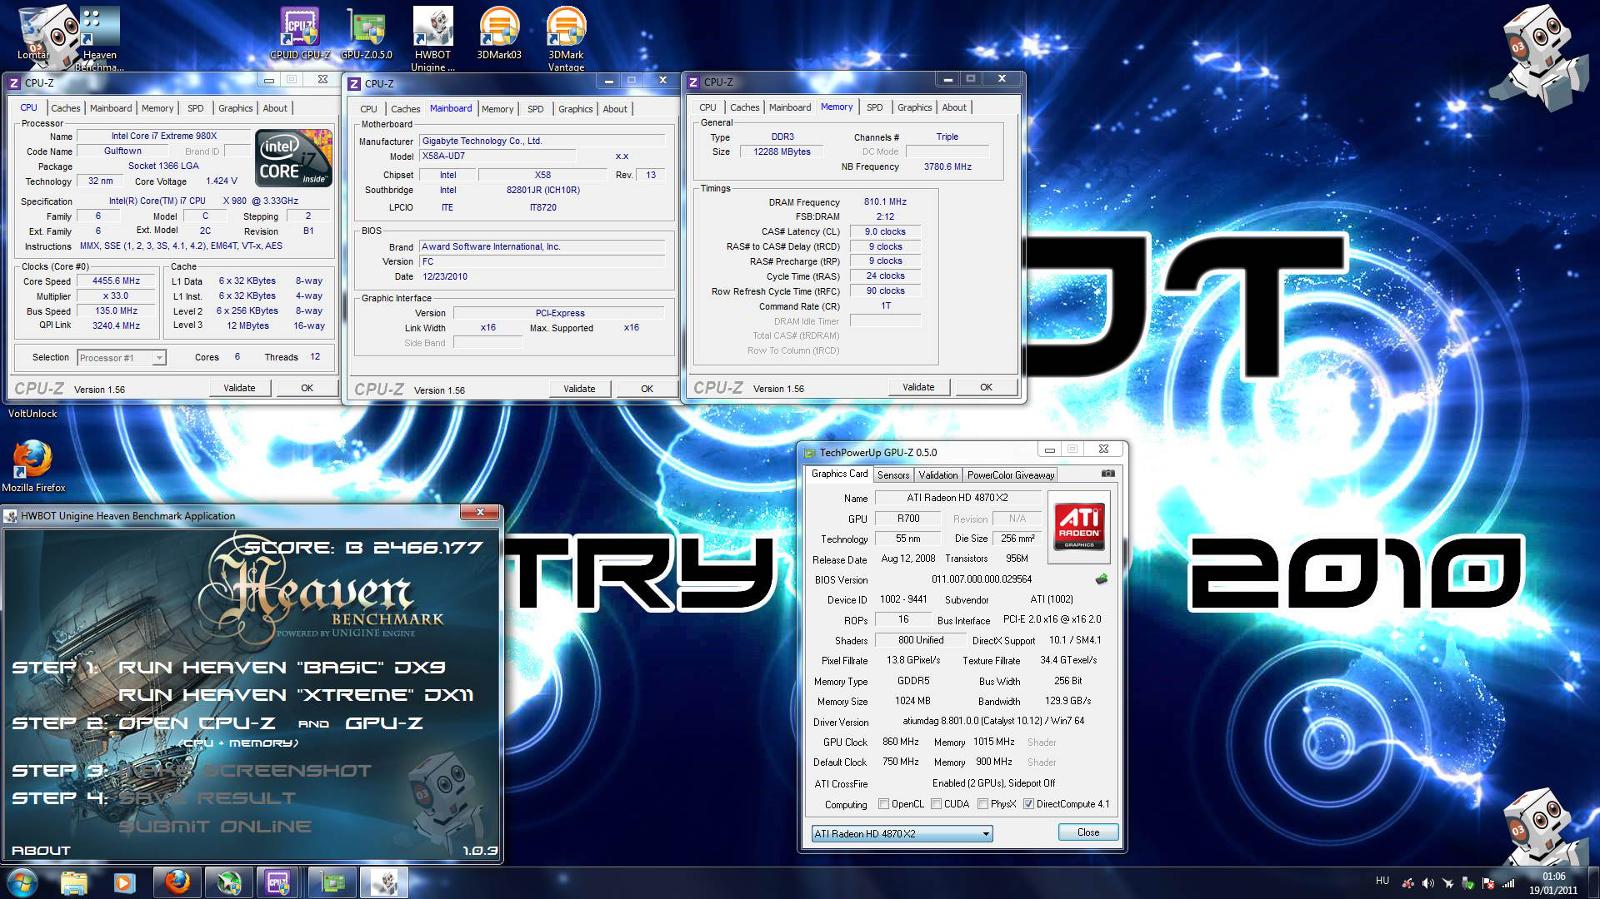Click DRAM Frequency value 810.1 MHz
The height and width of the screenshot is (899, 1600).
(x=885, y=202)
